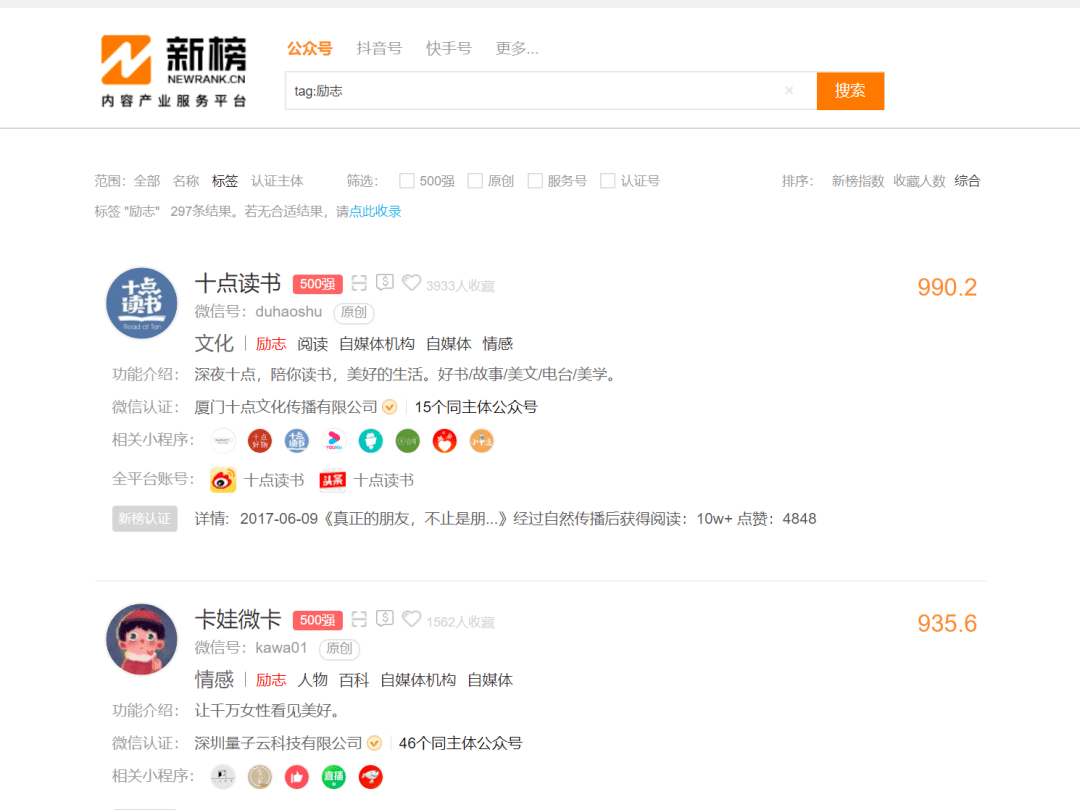Screen dimensions: 1080x810
Task: Open the 卡娃微卡 avatar thumbnail
Action: coord(142,639)
